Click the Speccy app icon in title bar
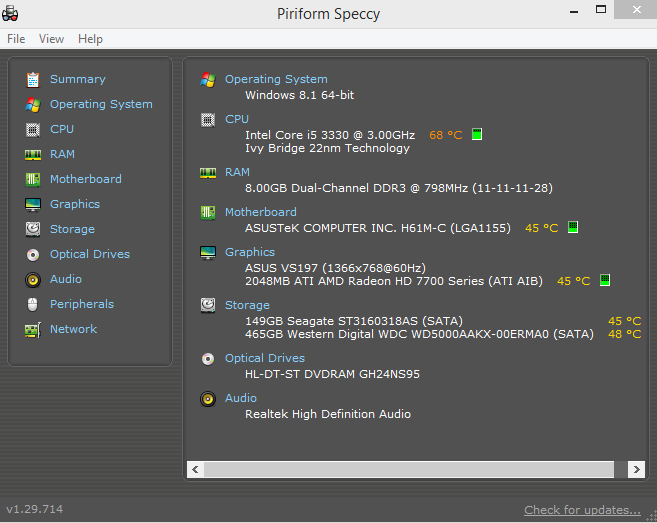This screenshot has height=523, width=657. coord(10,13)
